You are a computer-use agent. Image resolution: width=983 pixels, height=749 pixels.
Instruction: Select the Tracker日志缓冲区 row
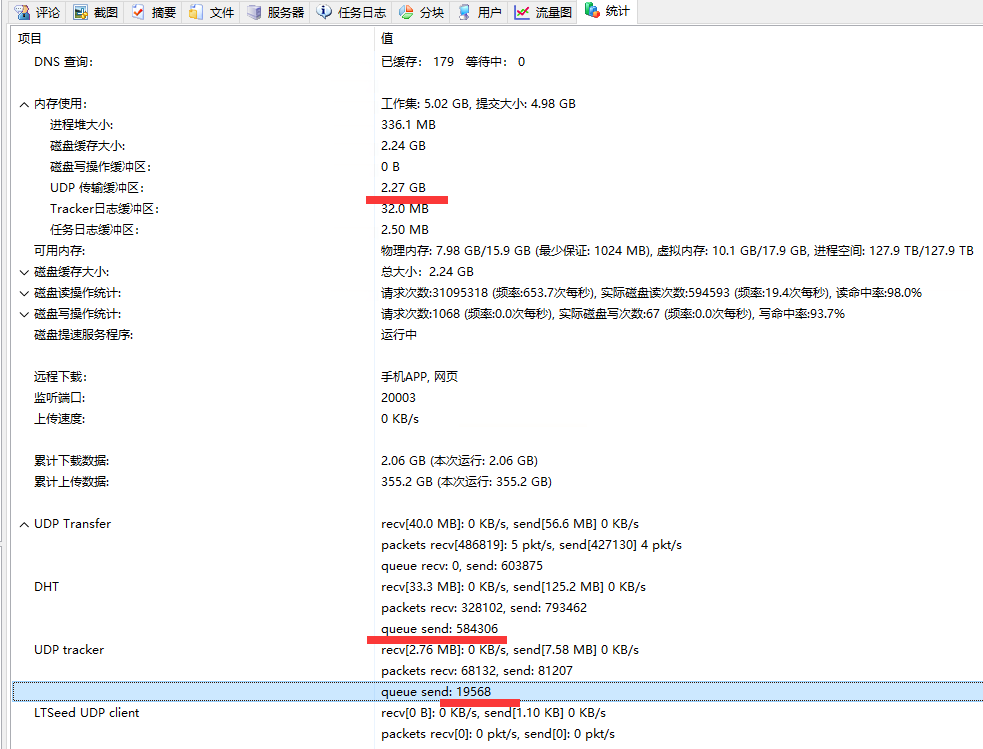coord(498,209)
